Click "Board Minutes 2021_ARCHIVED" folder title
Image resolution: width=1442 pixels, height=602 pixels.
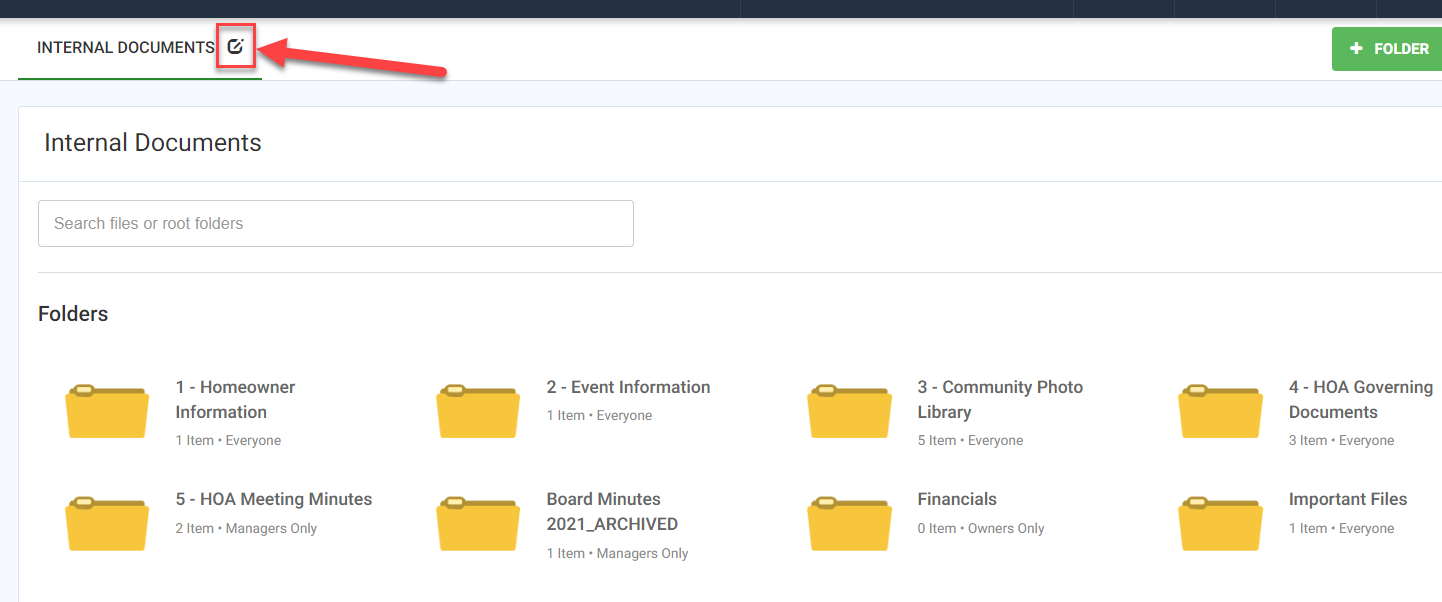612,511
